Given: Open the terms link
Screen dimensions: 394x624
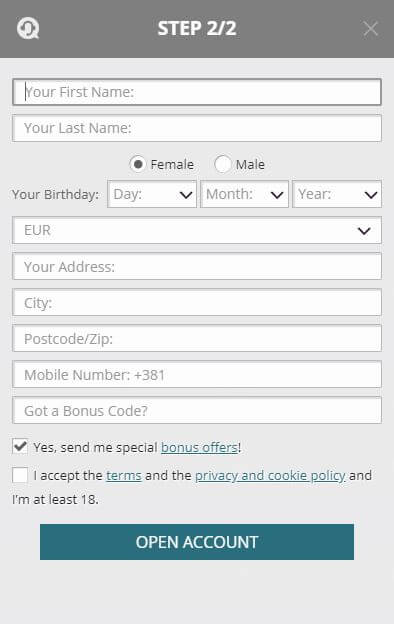Looking at the screenshot, I should [x=124, y=476].
